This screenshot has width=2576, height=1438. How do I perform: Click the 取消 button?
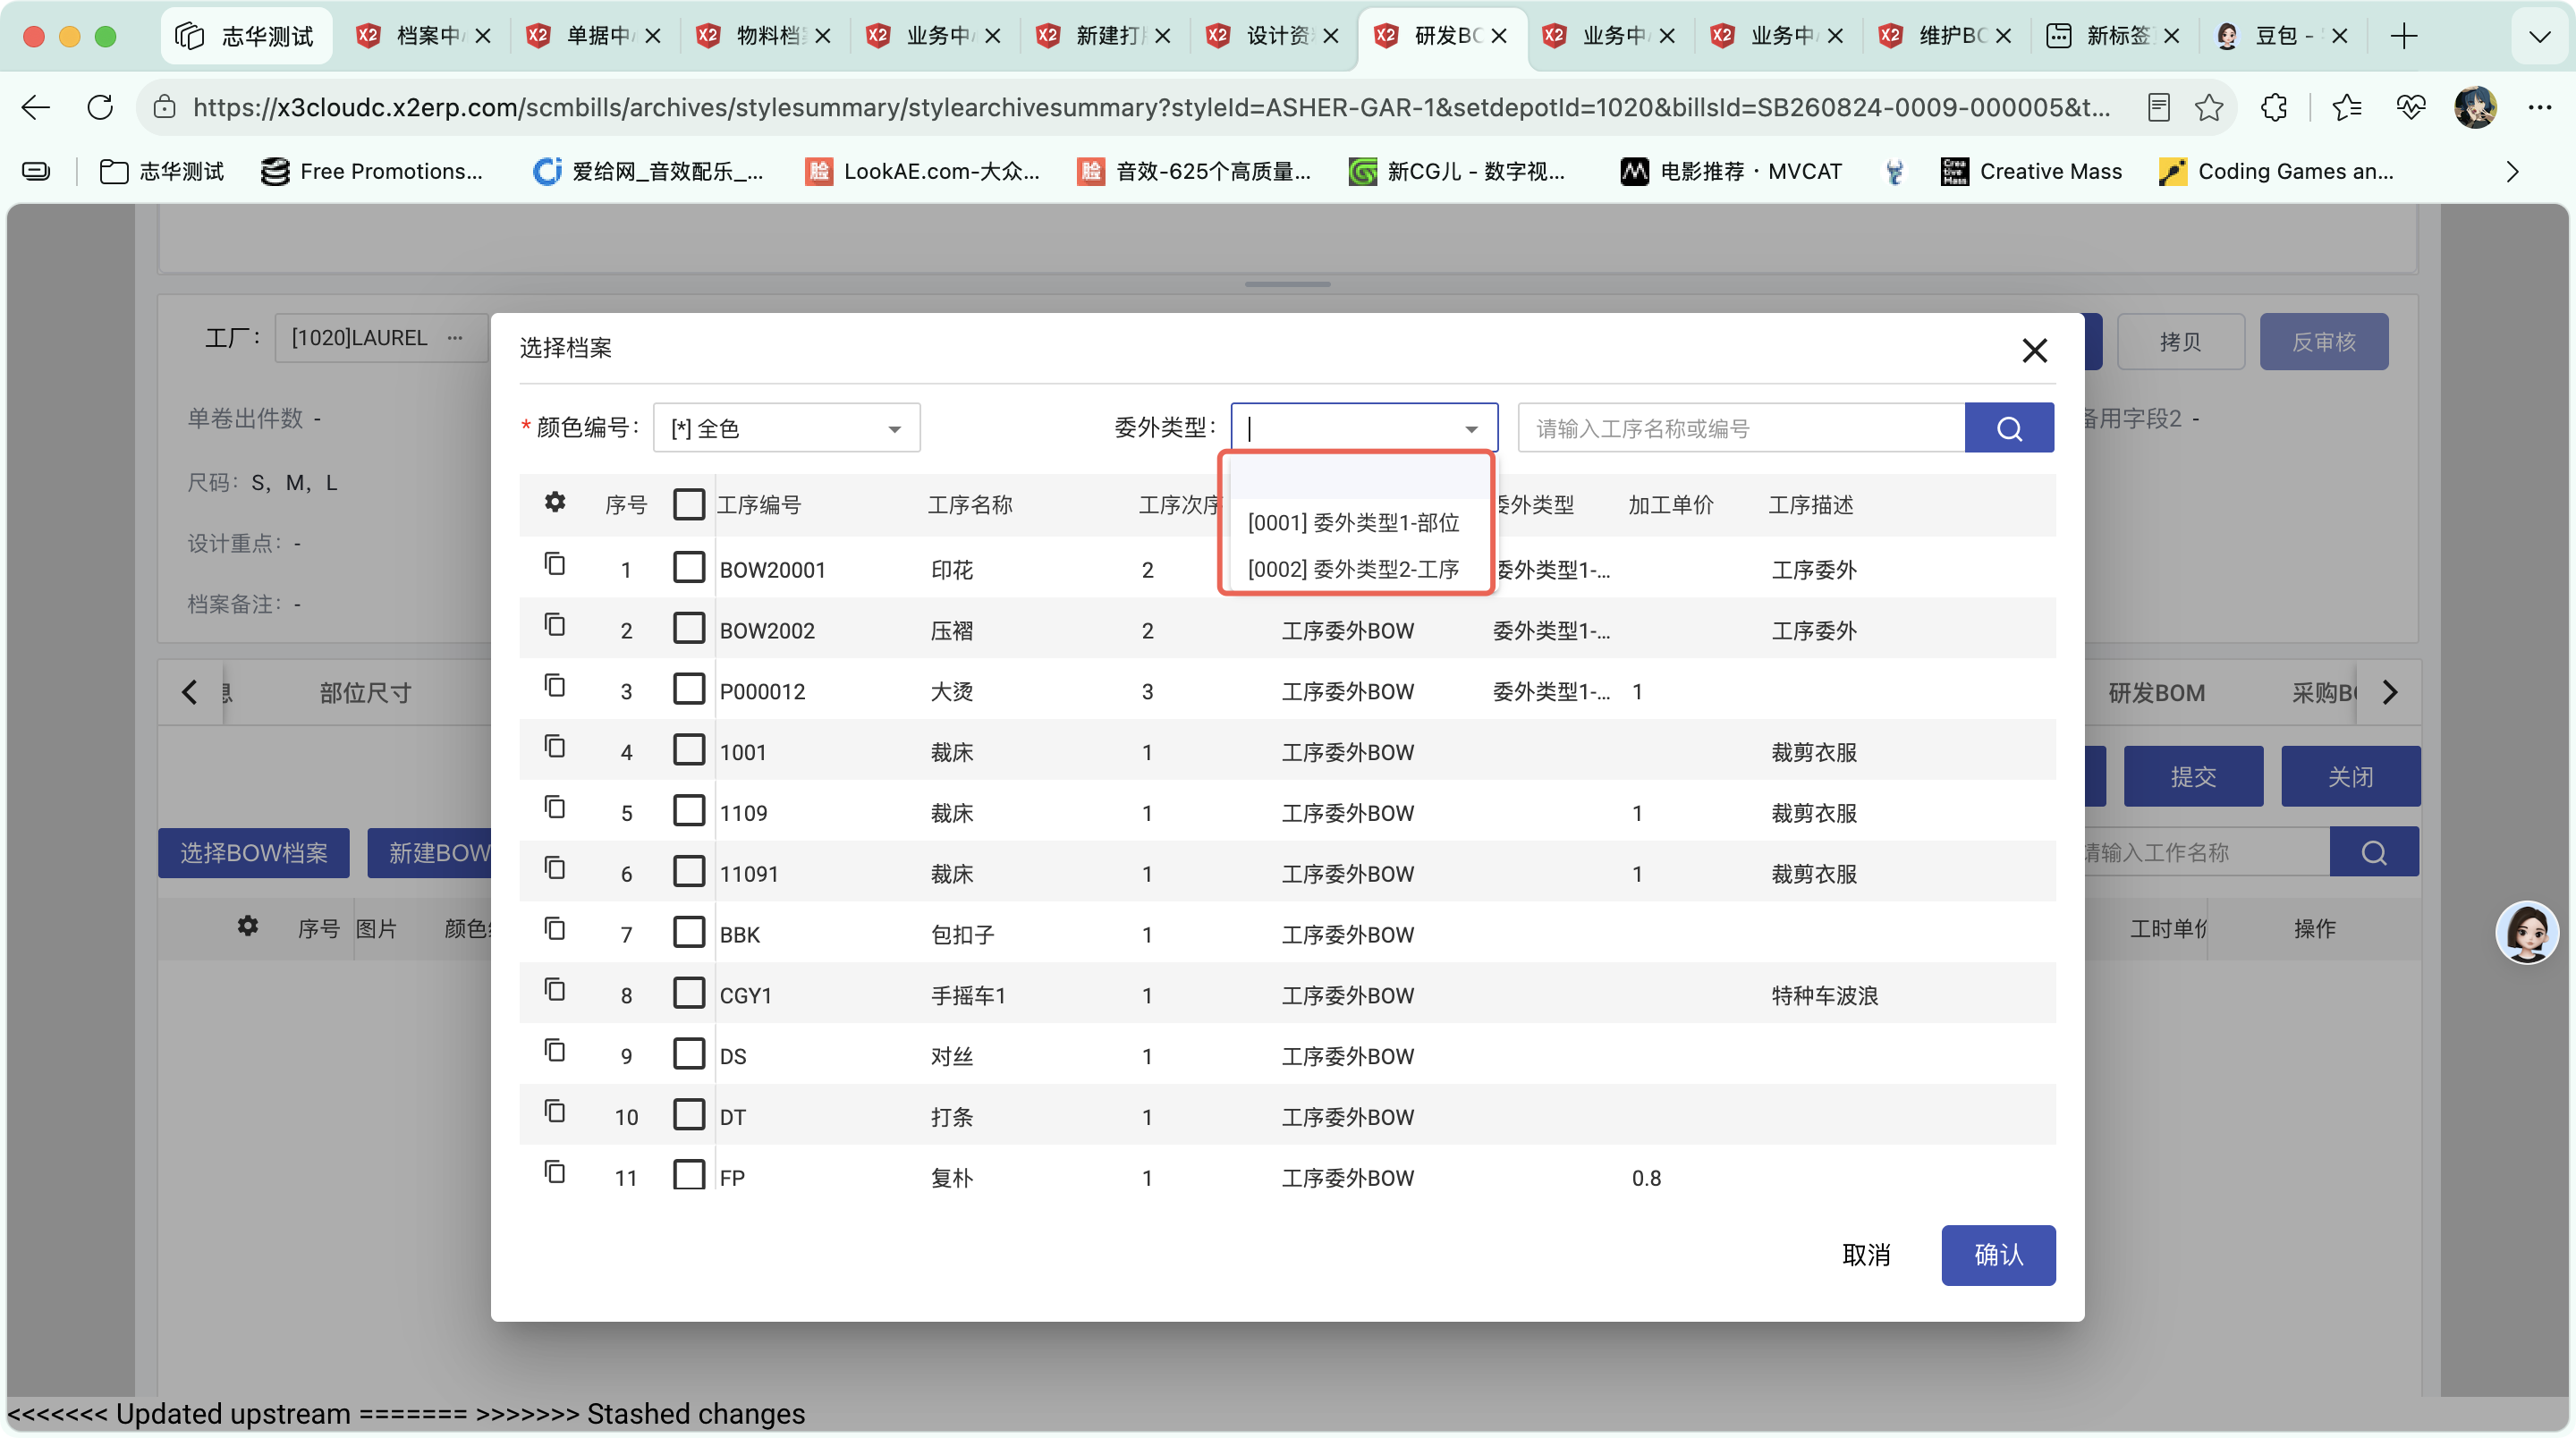(x=1866, y=1254)
